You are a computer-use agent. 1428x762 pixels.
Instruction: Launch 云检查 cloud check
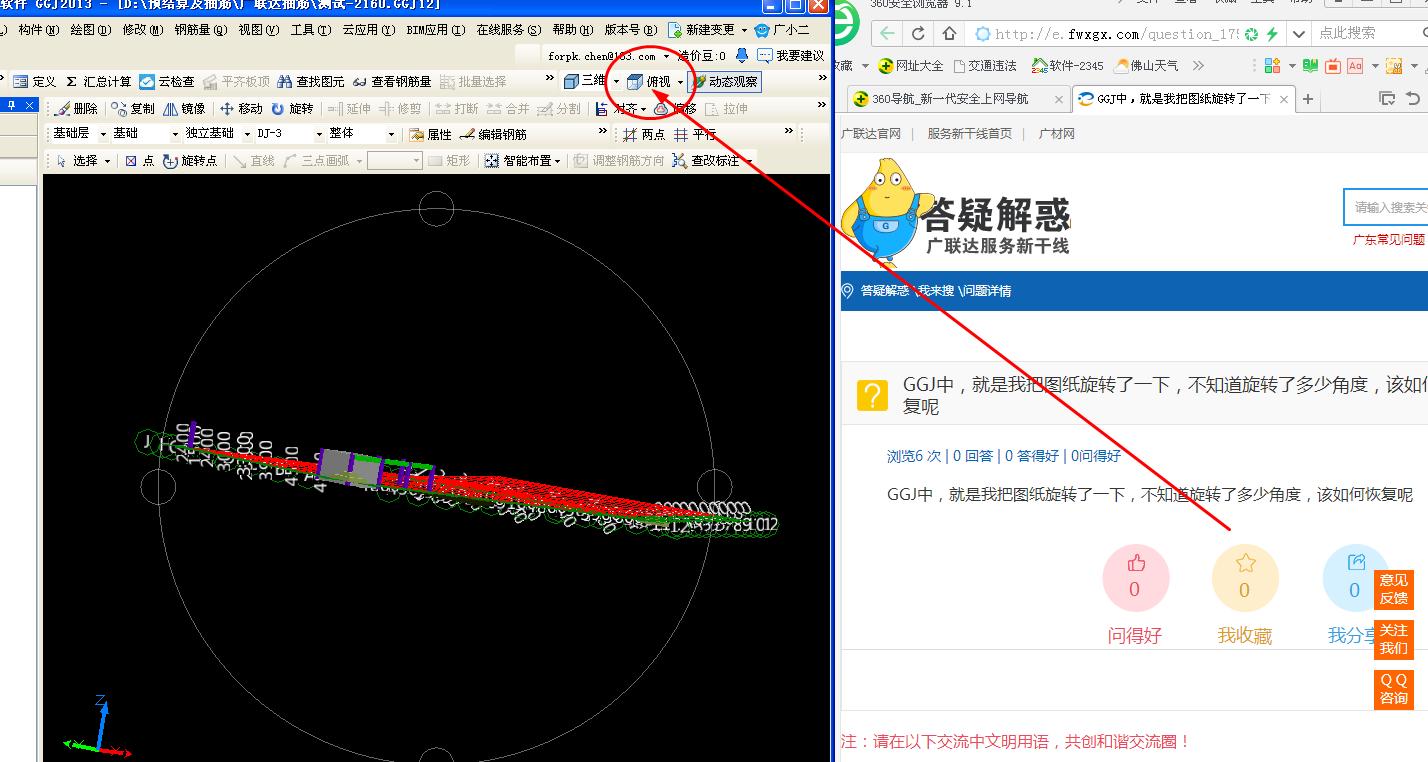[167, 82]
